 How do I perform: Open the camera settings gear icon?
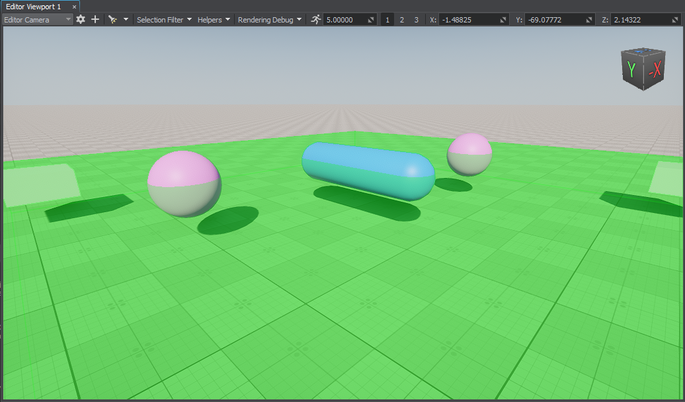click(81, 19)
